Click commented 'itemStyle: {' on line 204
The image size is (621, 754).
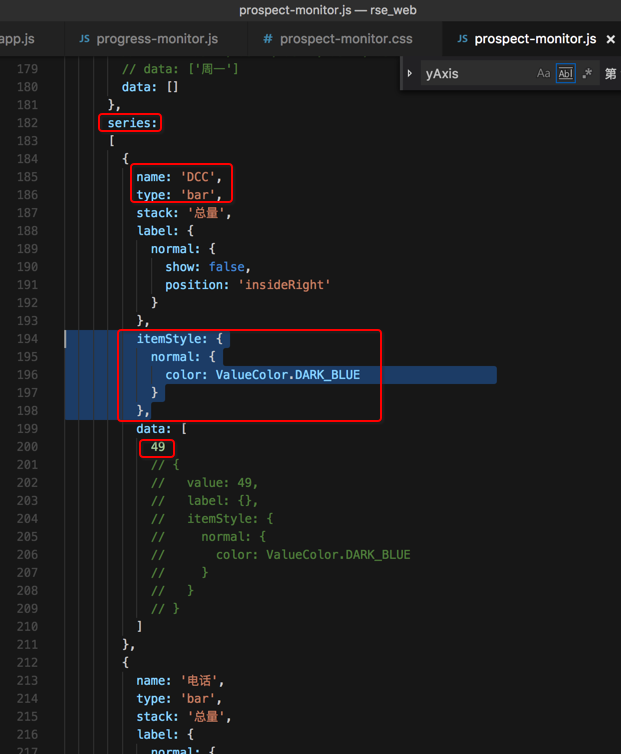click(230, 519)
